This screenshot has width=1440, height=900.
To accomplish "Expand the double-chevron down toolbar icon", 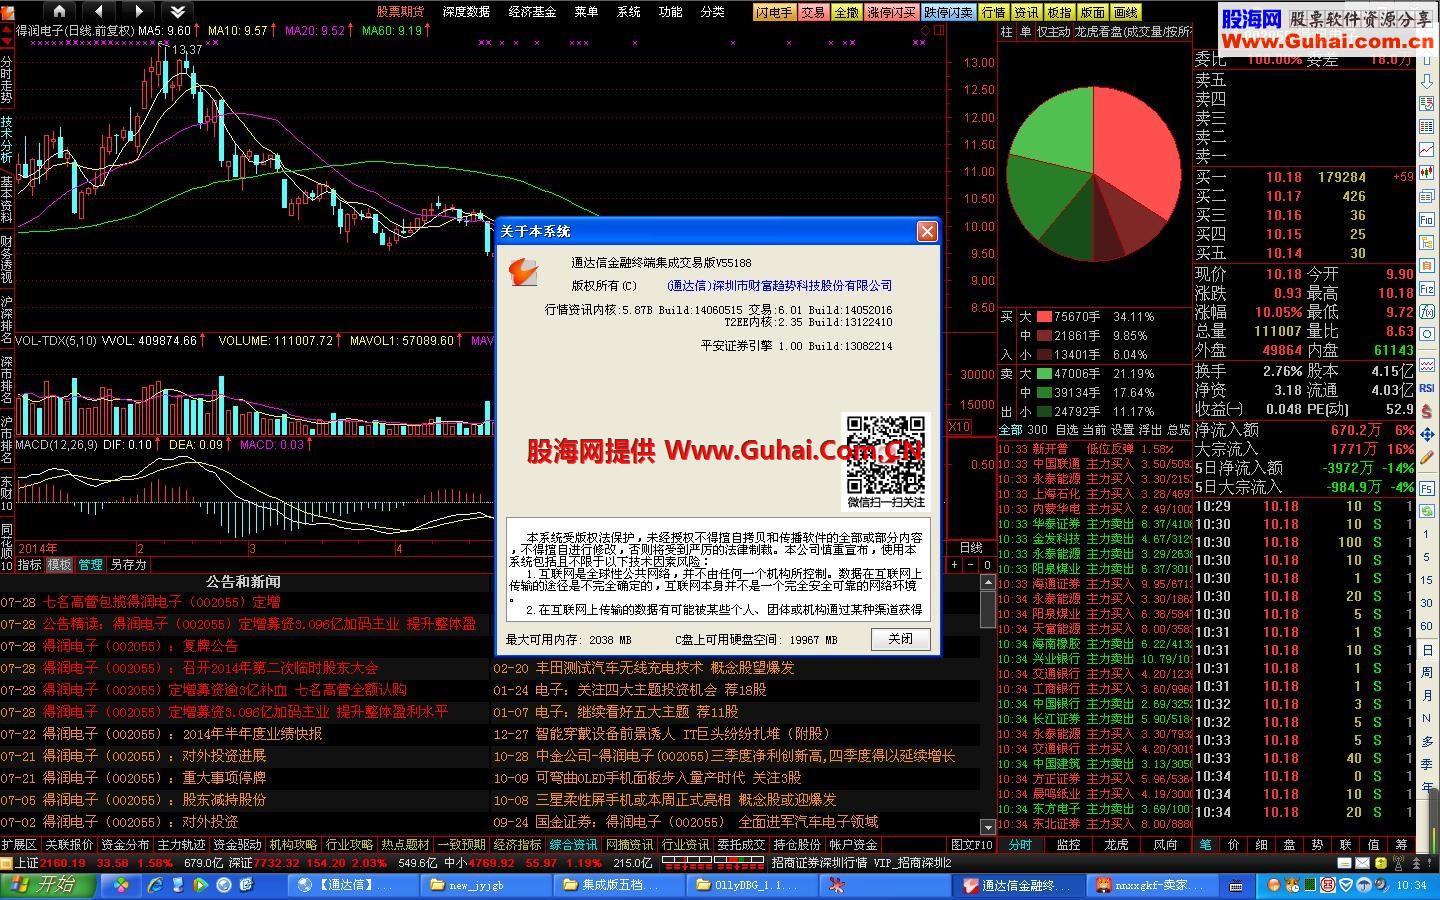I will [177, 11].
